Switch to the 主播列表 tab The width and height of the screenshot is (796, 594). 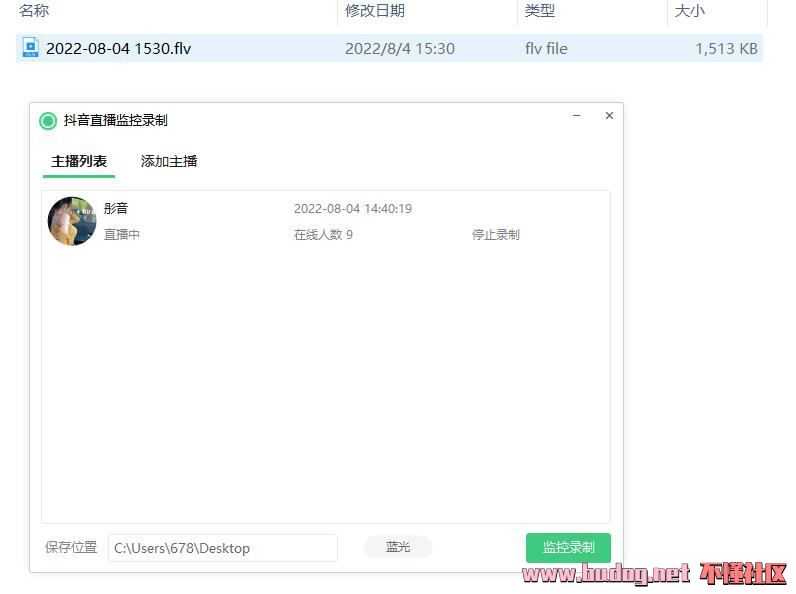79,161
